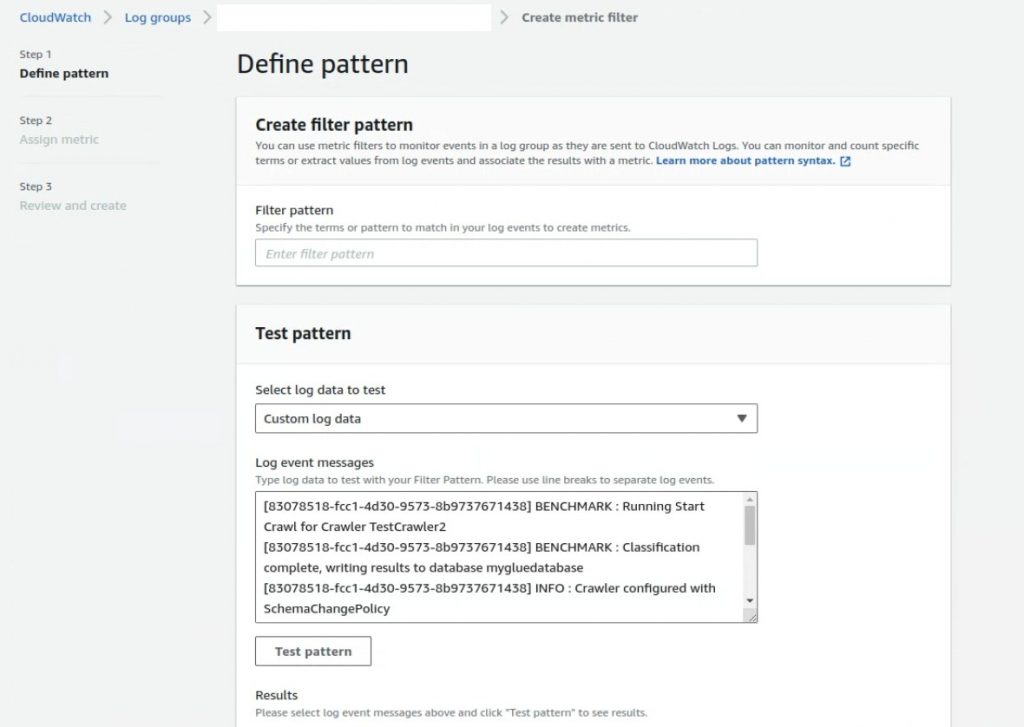
Task: Click the log messages textarea resize handle
Action: click(x=751, y=616)
